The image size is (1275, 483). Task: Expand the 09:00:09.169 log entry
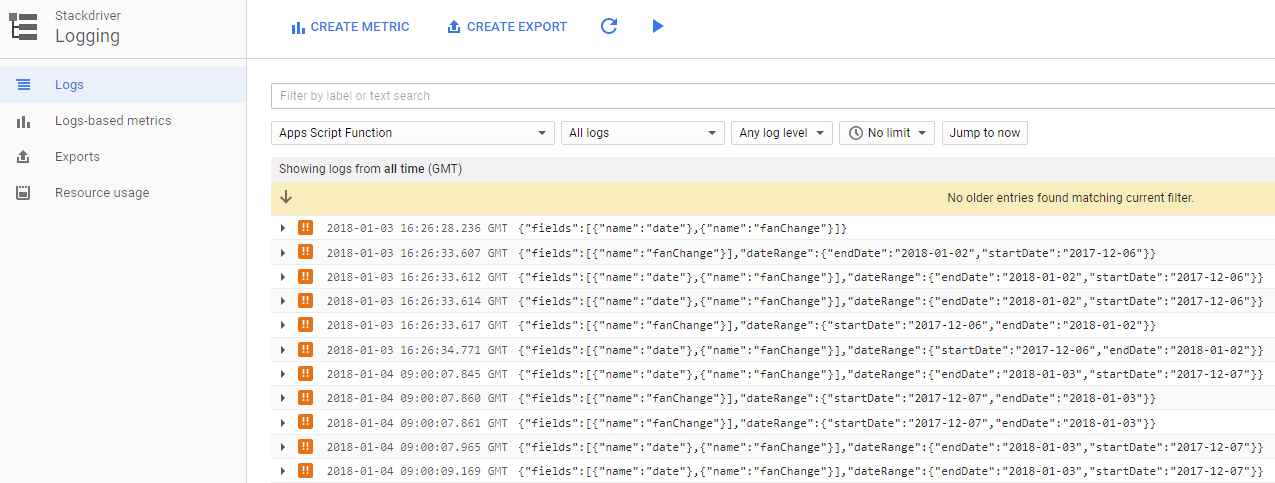point(284,471)
